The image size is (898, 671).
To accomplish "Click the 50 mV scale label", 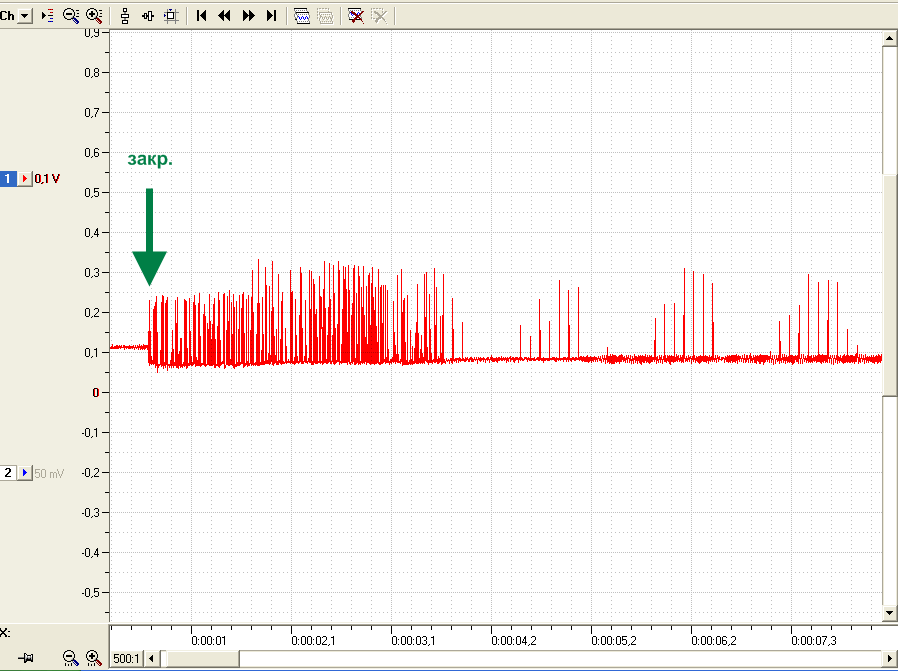I will [x=49, y=473].
